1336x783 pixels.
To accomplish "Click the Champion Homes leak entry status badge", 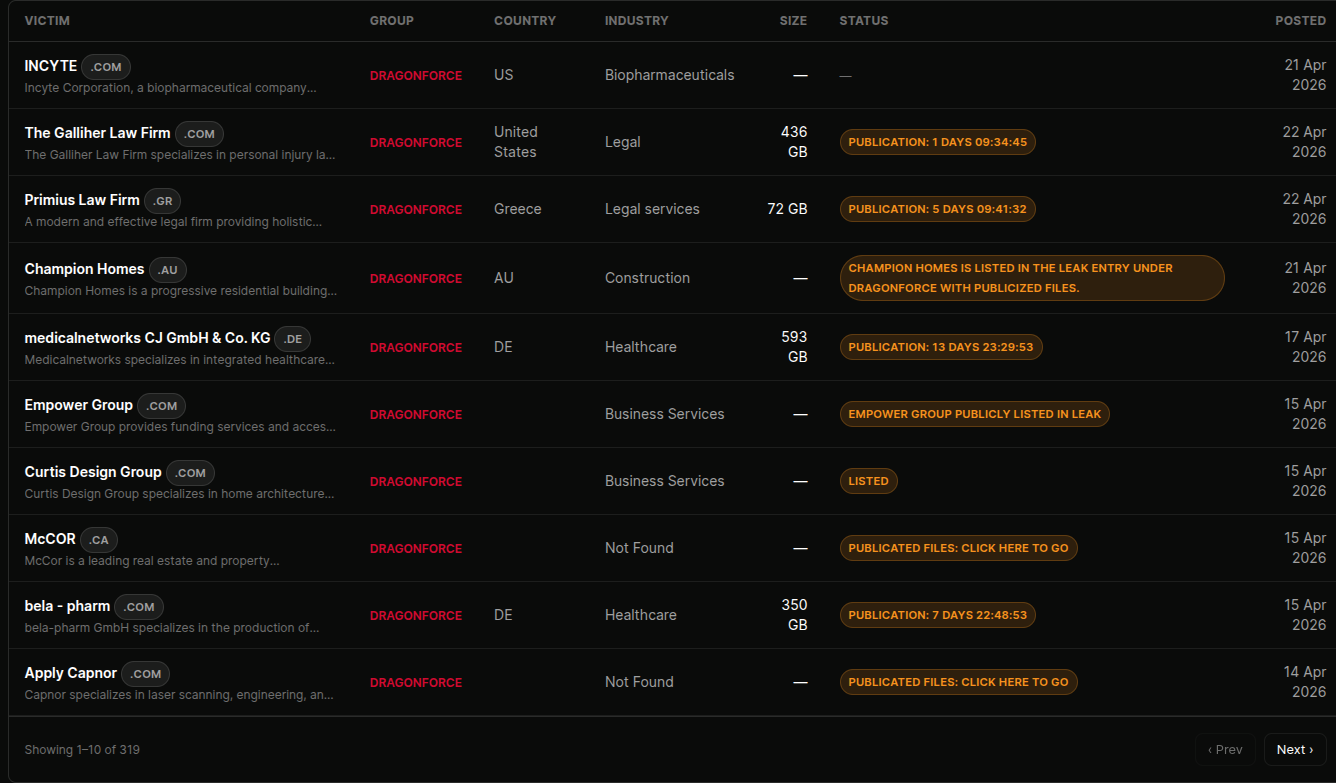I will coord(1032,278).
